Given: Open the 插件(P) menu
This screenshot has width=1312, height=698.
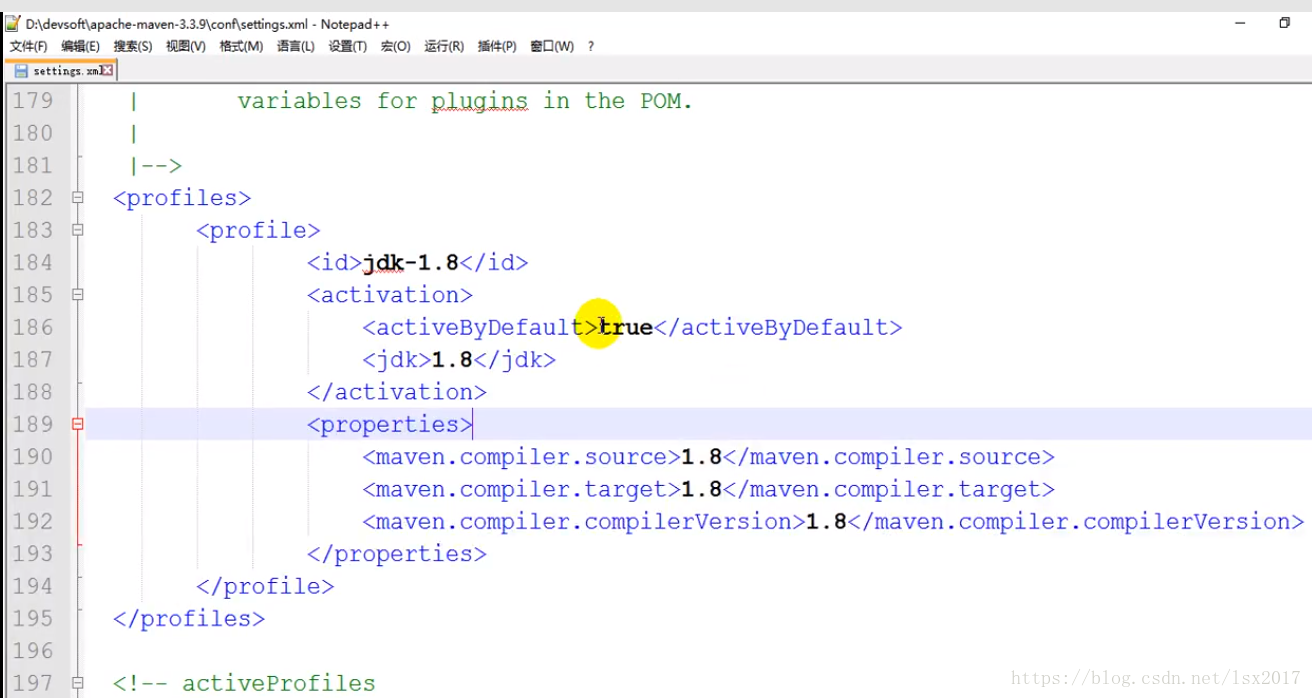Looking at the screenshot, I should (x=497, y=46).
